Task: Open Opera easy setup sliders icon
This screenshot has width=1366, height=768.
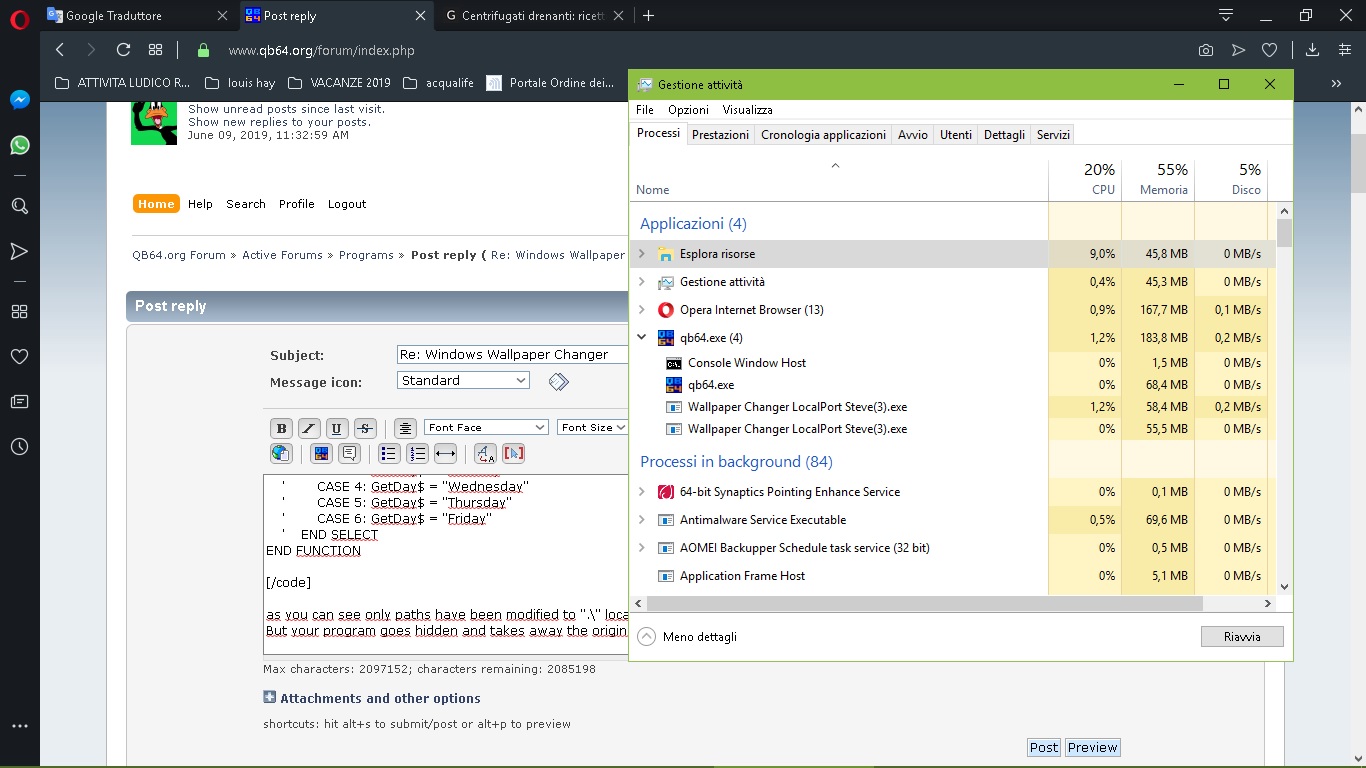Action: coord(1345,50)
